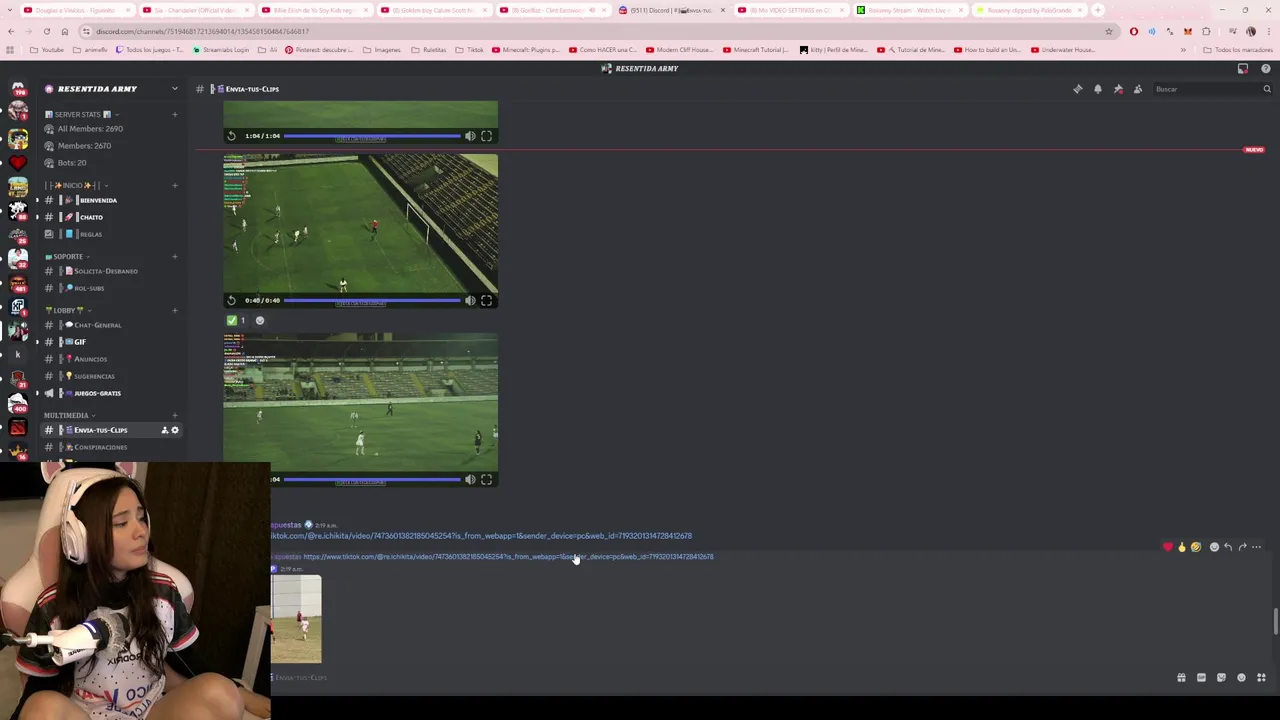Create channel in Lobby category
Viewport: 1280px width, 720px height.
pyautogui.click(x=175, y=310)
